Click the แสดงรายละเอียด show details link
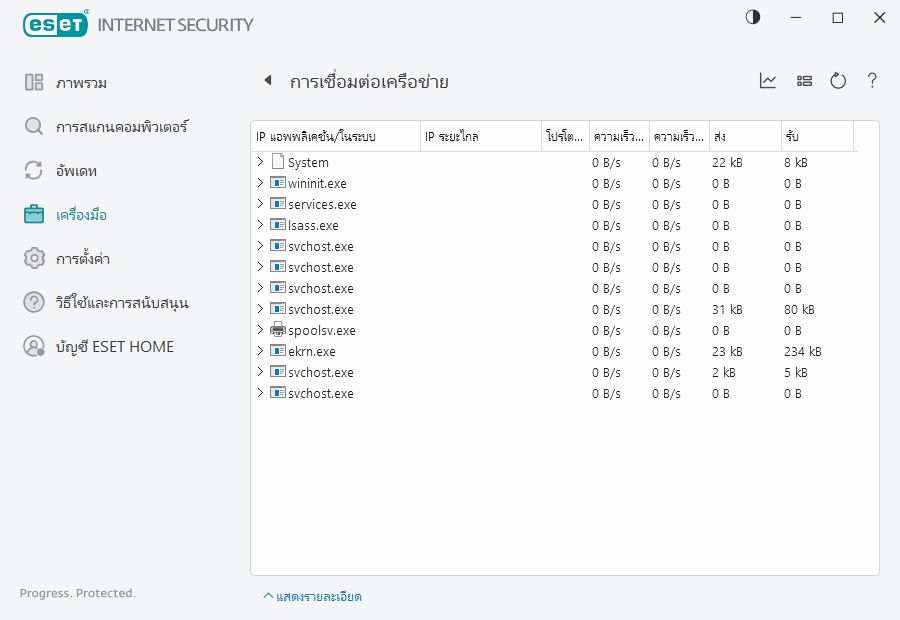The width and height of the screenshot is (900, 620). [x=312, y=597]
